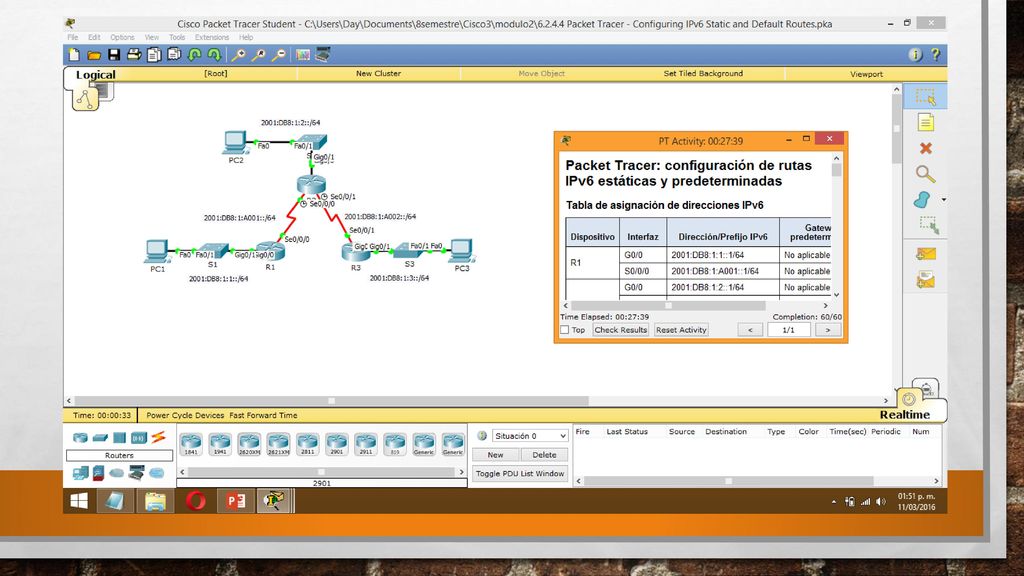This screenshot has height=576, width=1024.
Task: Open the drawing palette icon
Action: (x=302, y=55)
